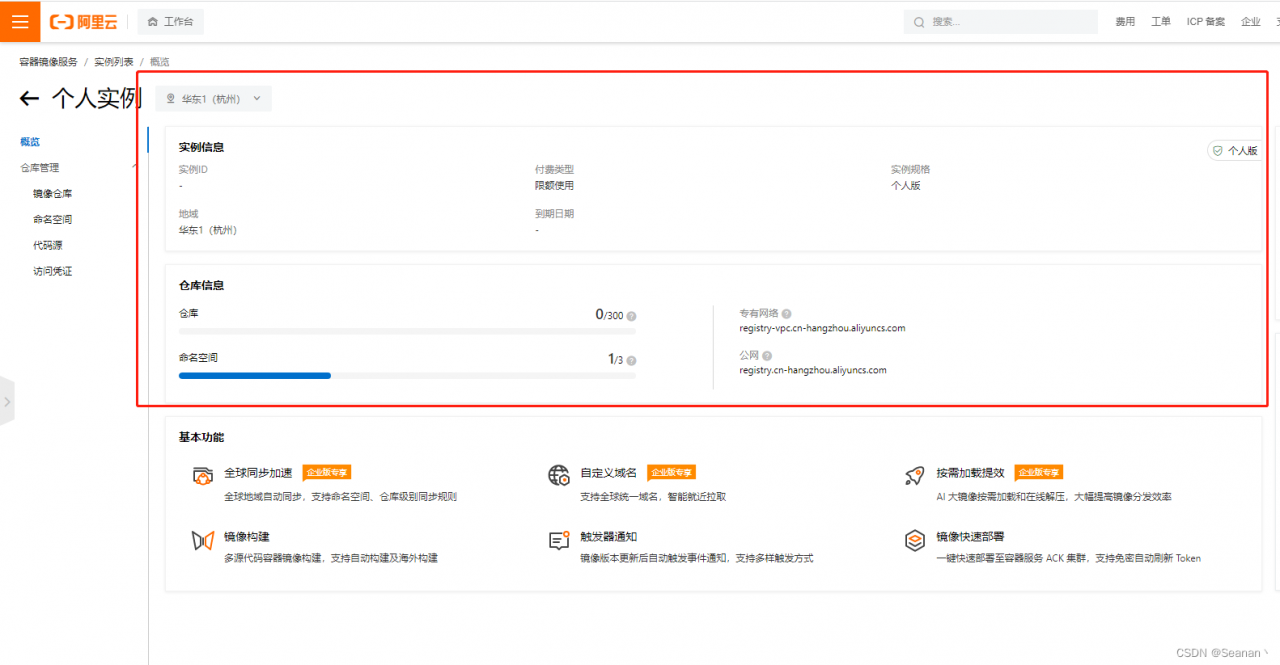Screen dimensions: 1280x665
Task: Open the 镜像快速部署 feature title
Action: point(970,537)
